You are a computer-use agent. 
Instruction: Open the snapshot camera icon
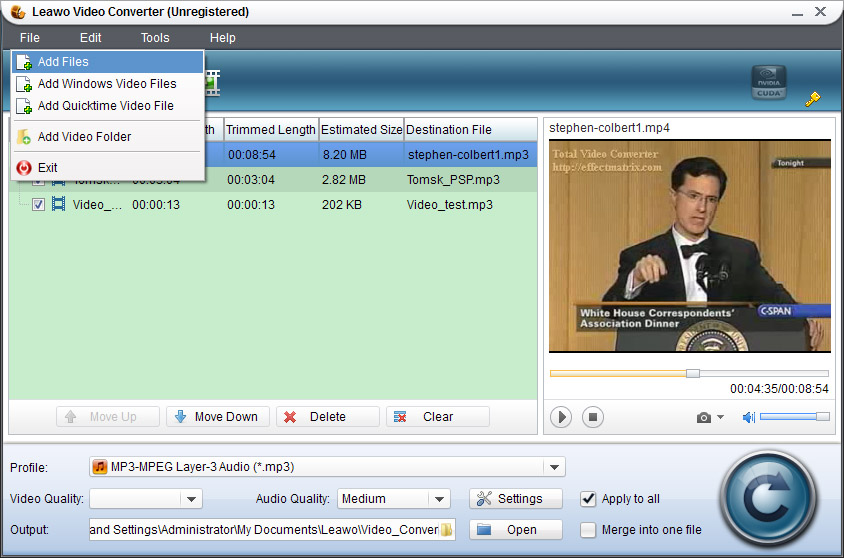704,418
